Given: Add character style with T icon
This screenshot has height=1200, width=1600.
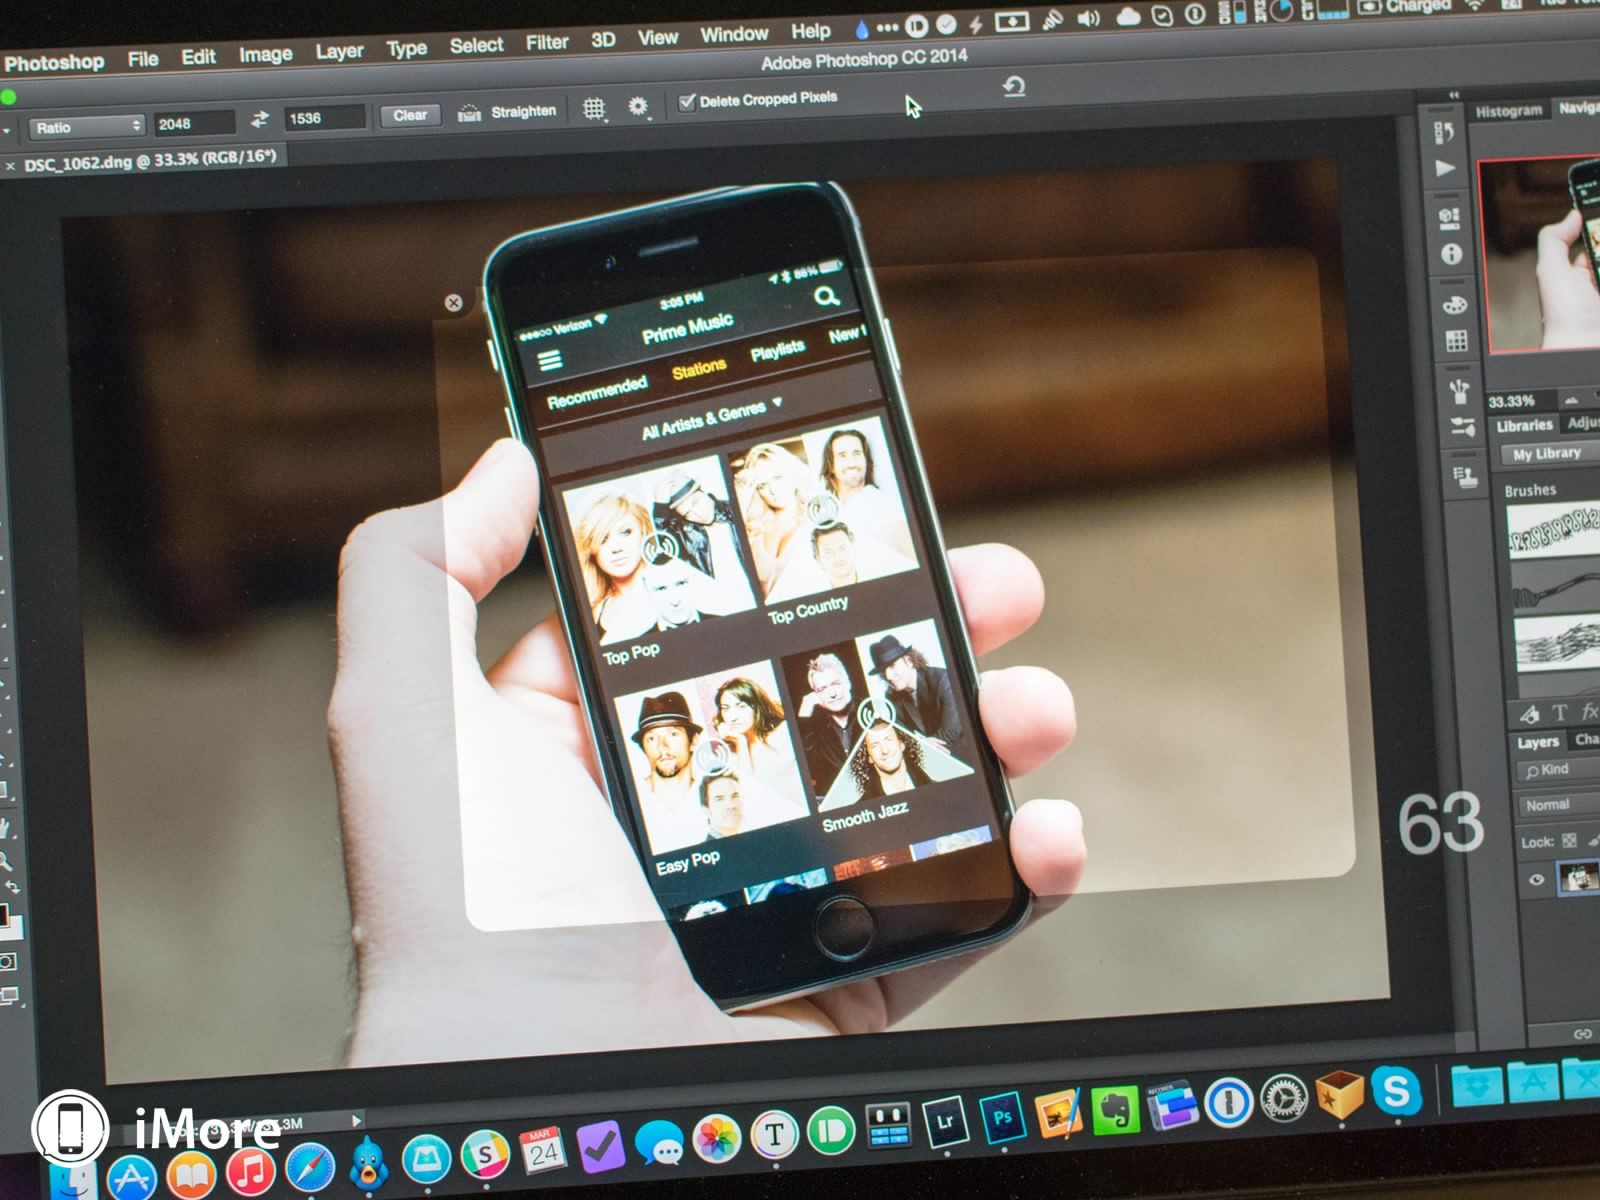Looking at the screenshot, I should [x=1559, y=713].
